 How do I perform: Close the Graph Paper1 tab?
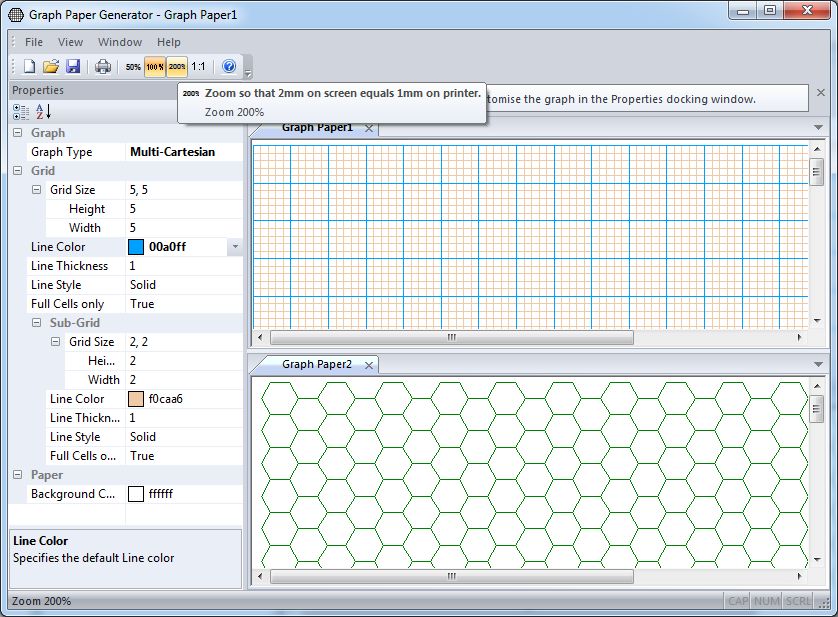[x=369, y=128]
